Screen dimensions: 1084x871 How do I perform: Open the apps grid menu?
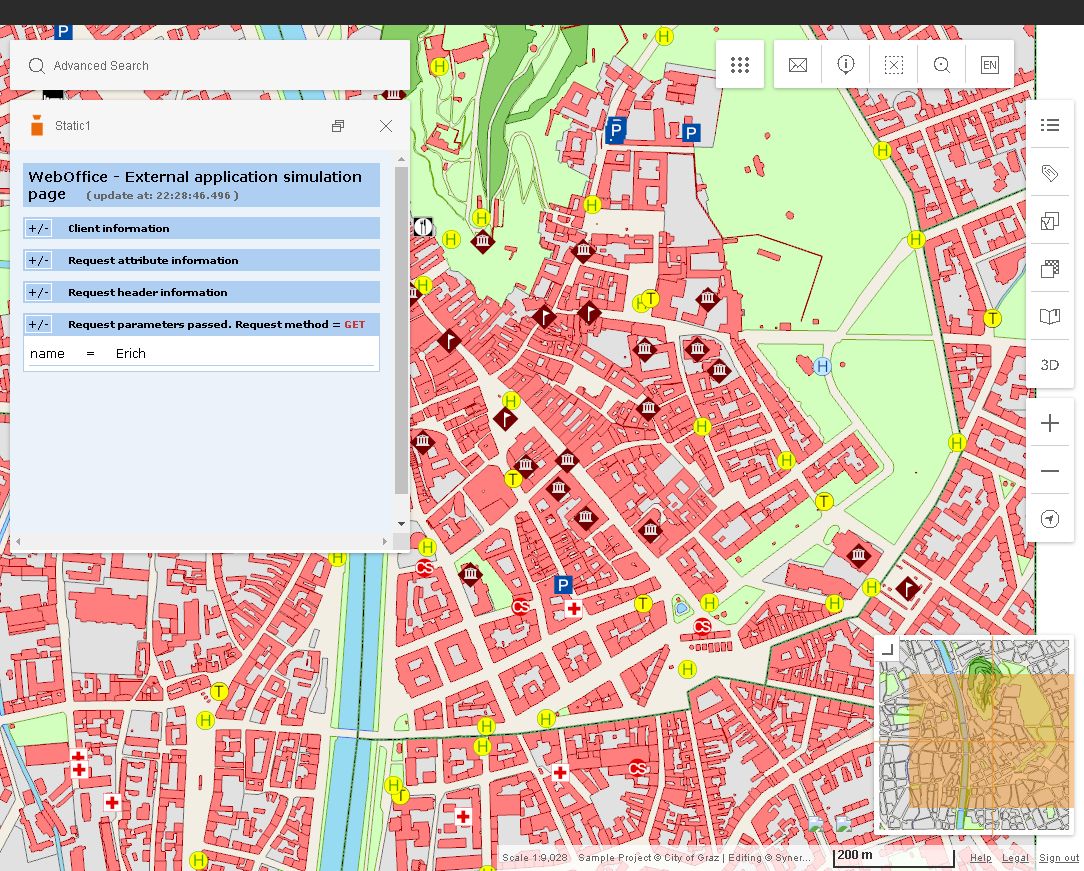click(740, 65)
